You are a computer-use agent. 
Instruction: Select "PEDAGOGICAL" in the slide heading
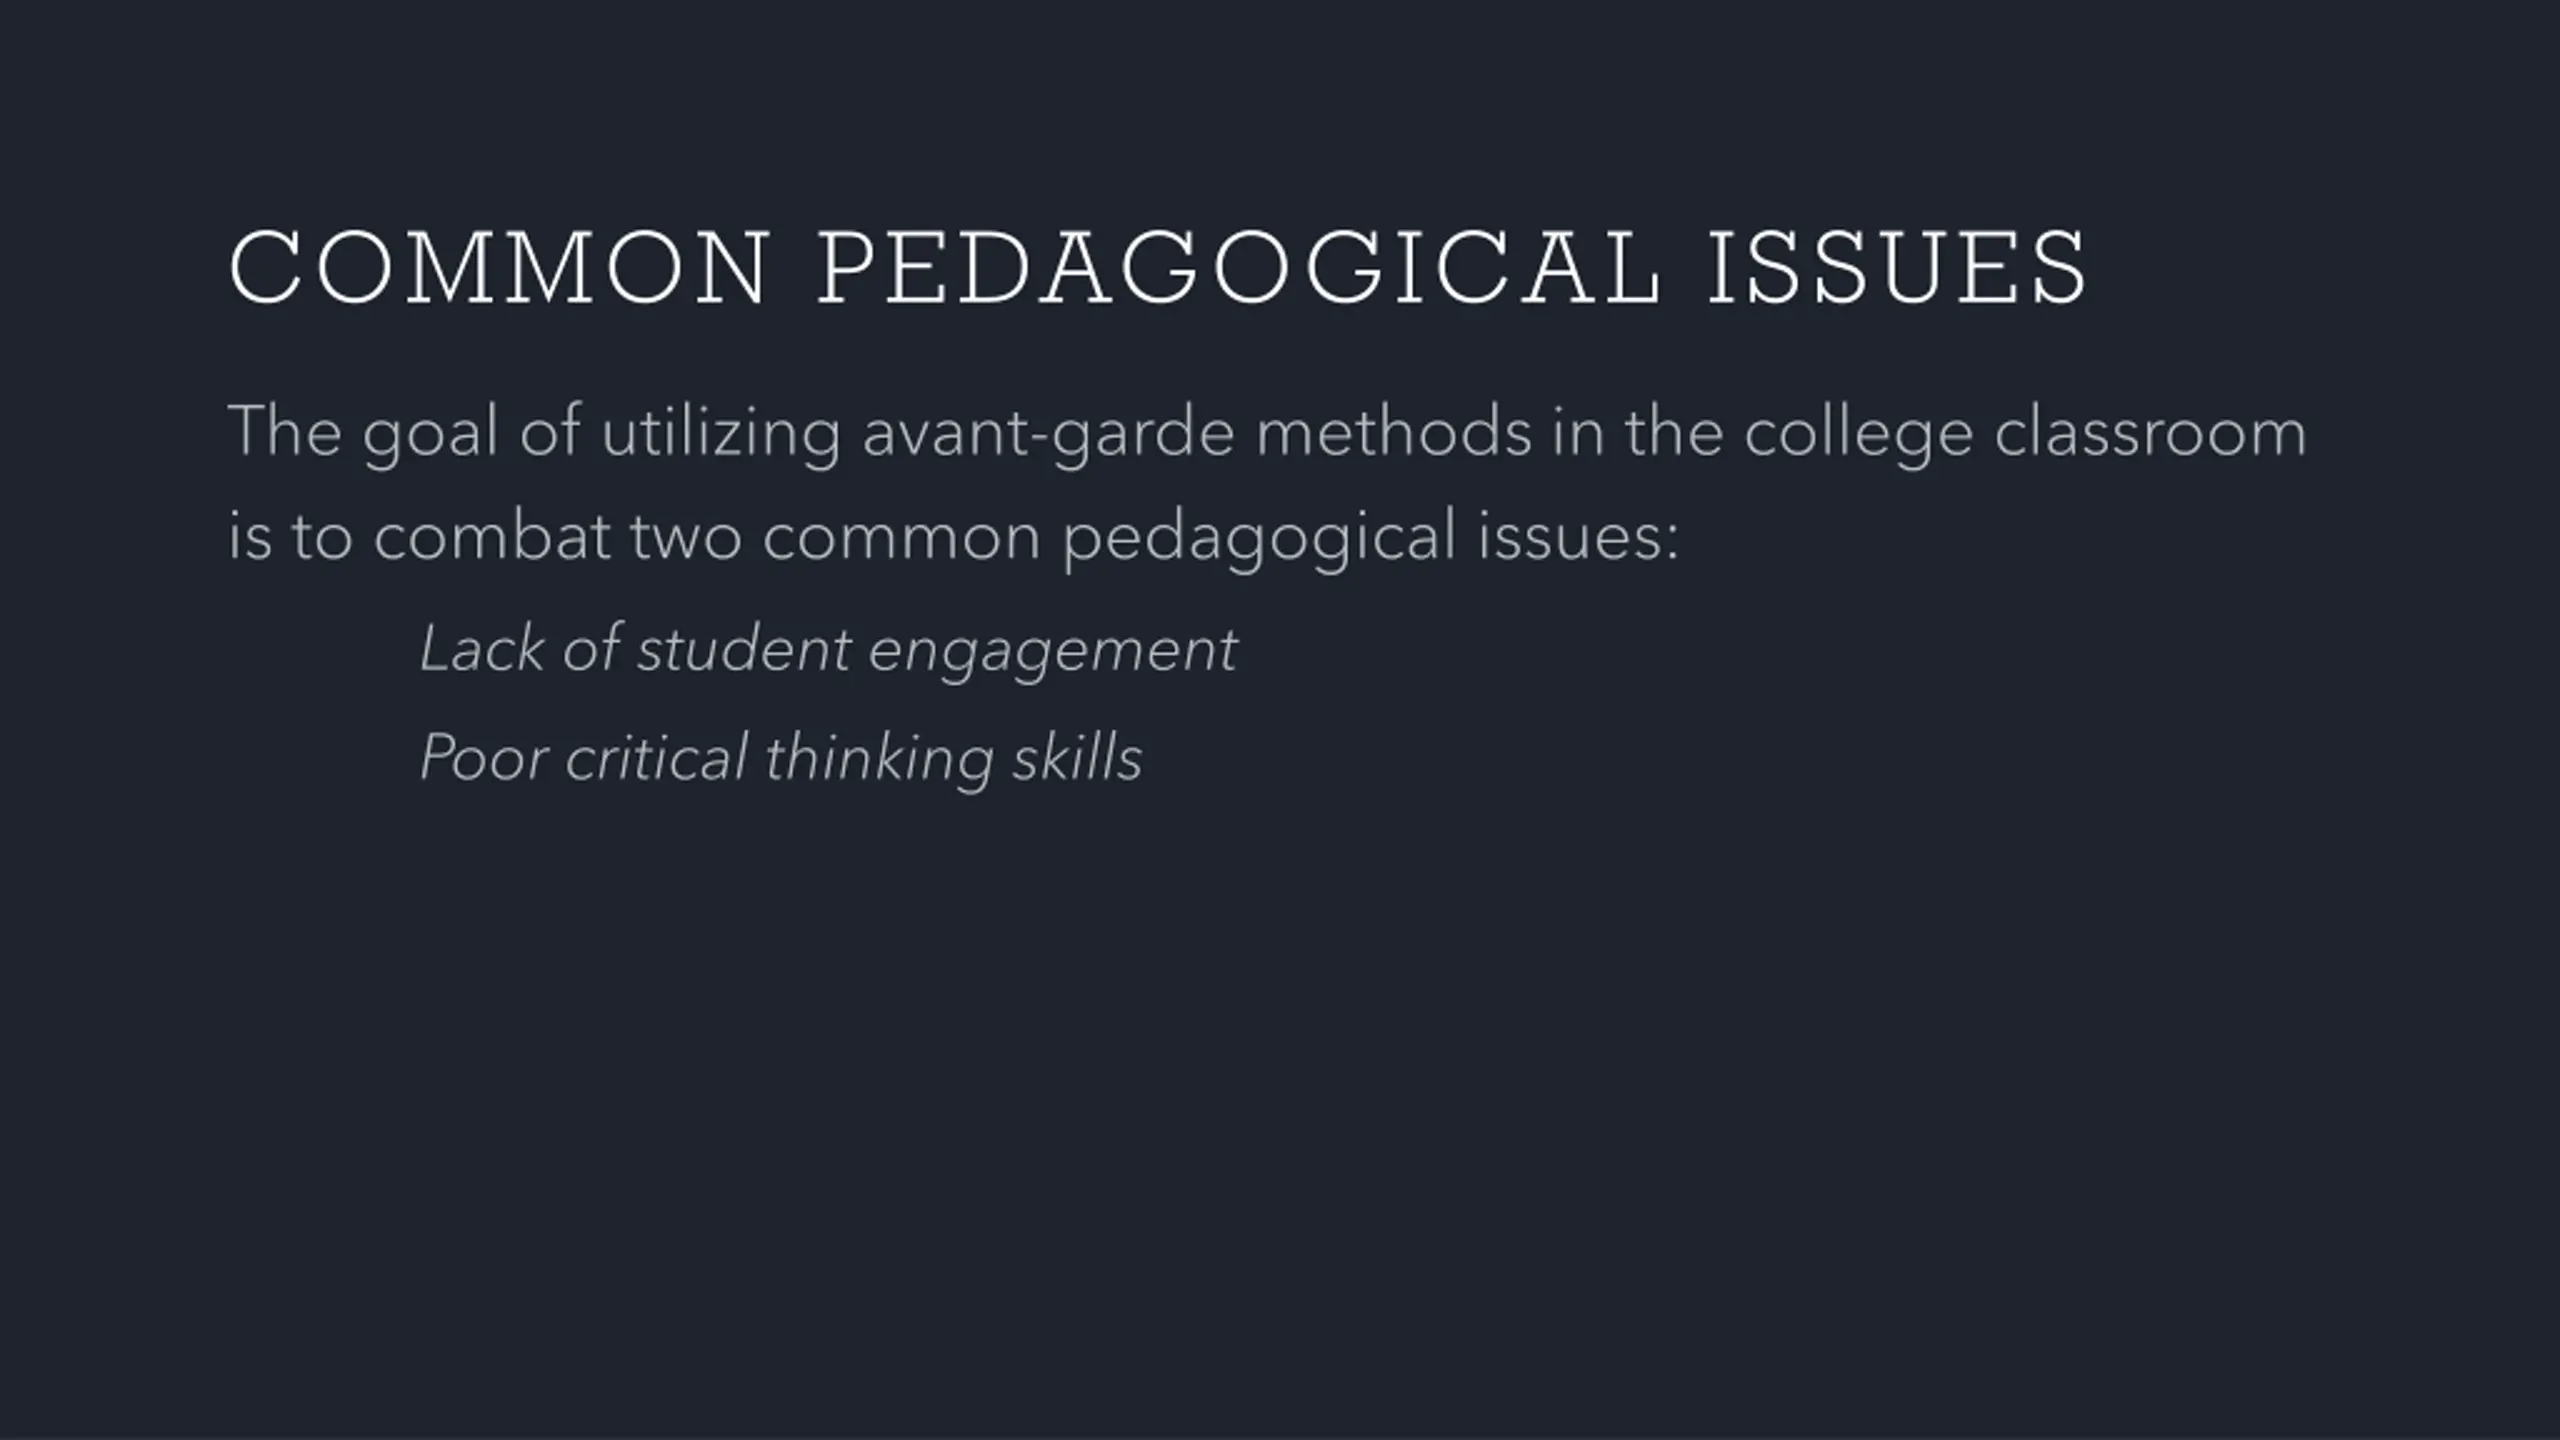(1240, 268)
